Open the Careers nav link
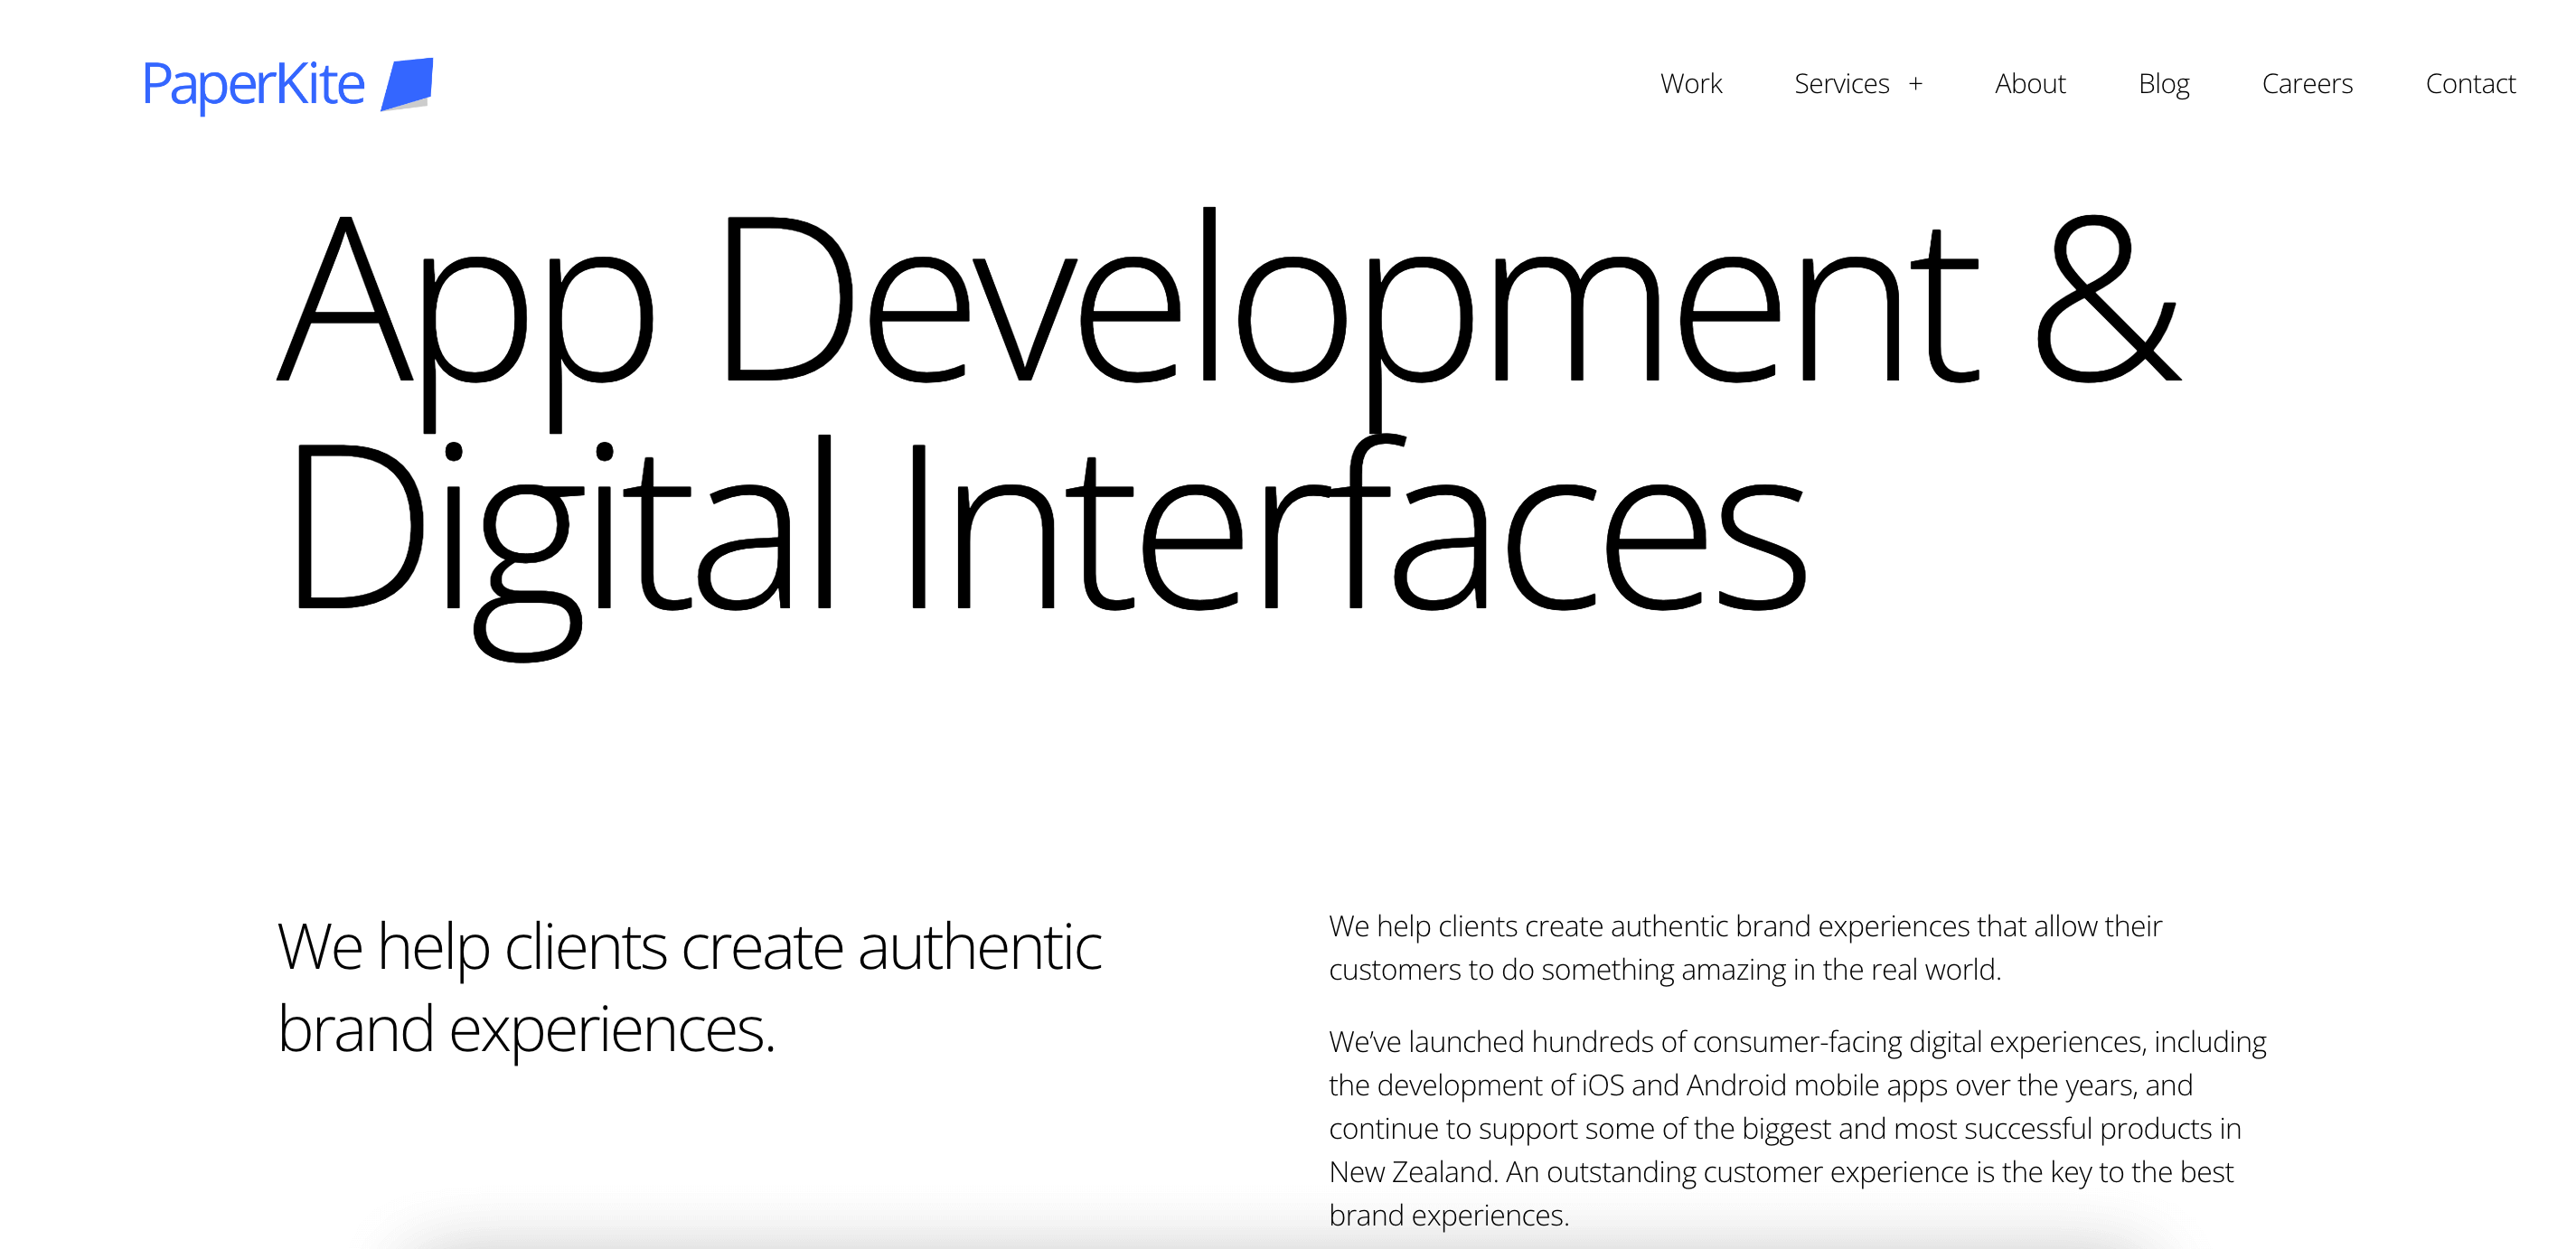2576x1249 pixels. tap(2307, 83)
